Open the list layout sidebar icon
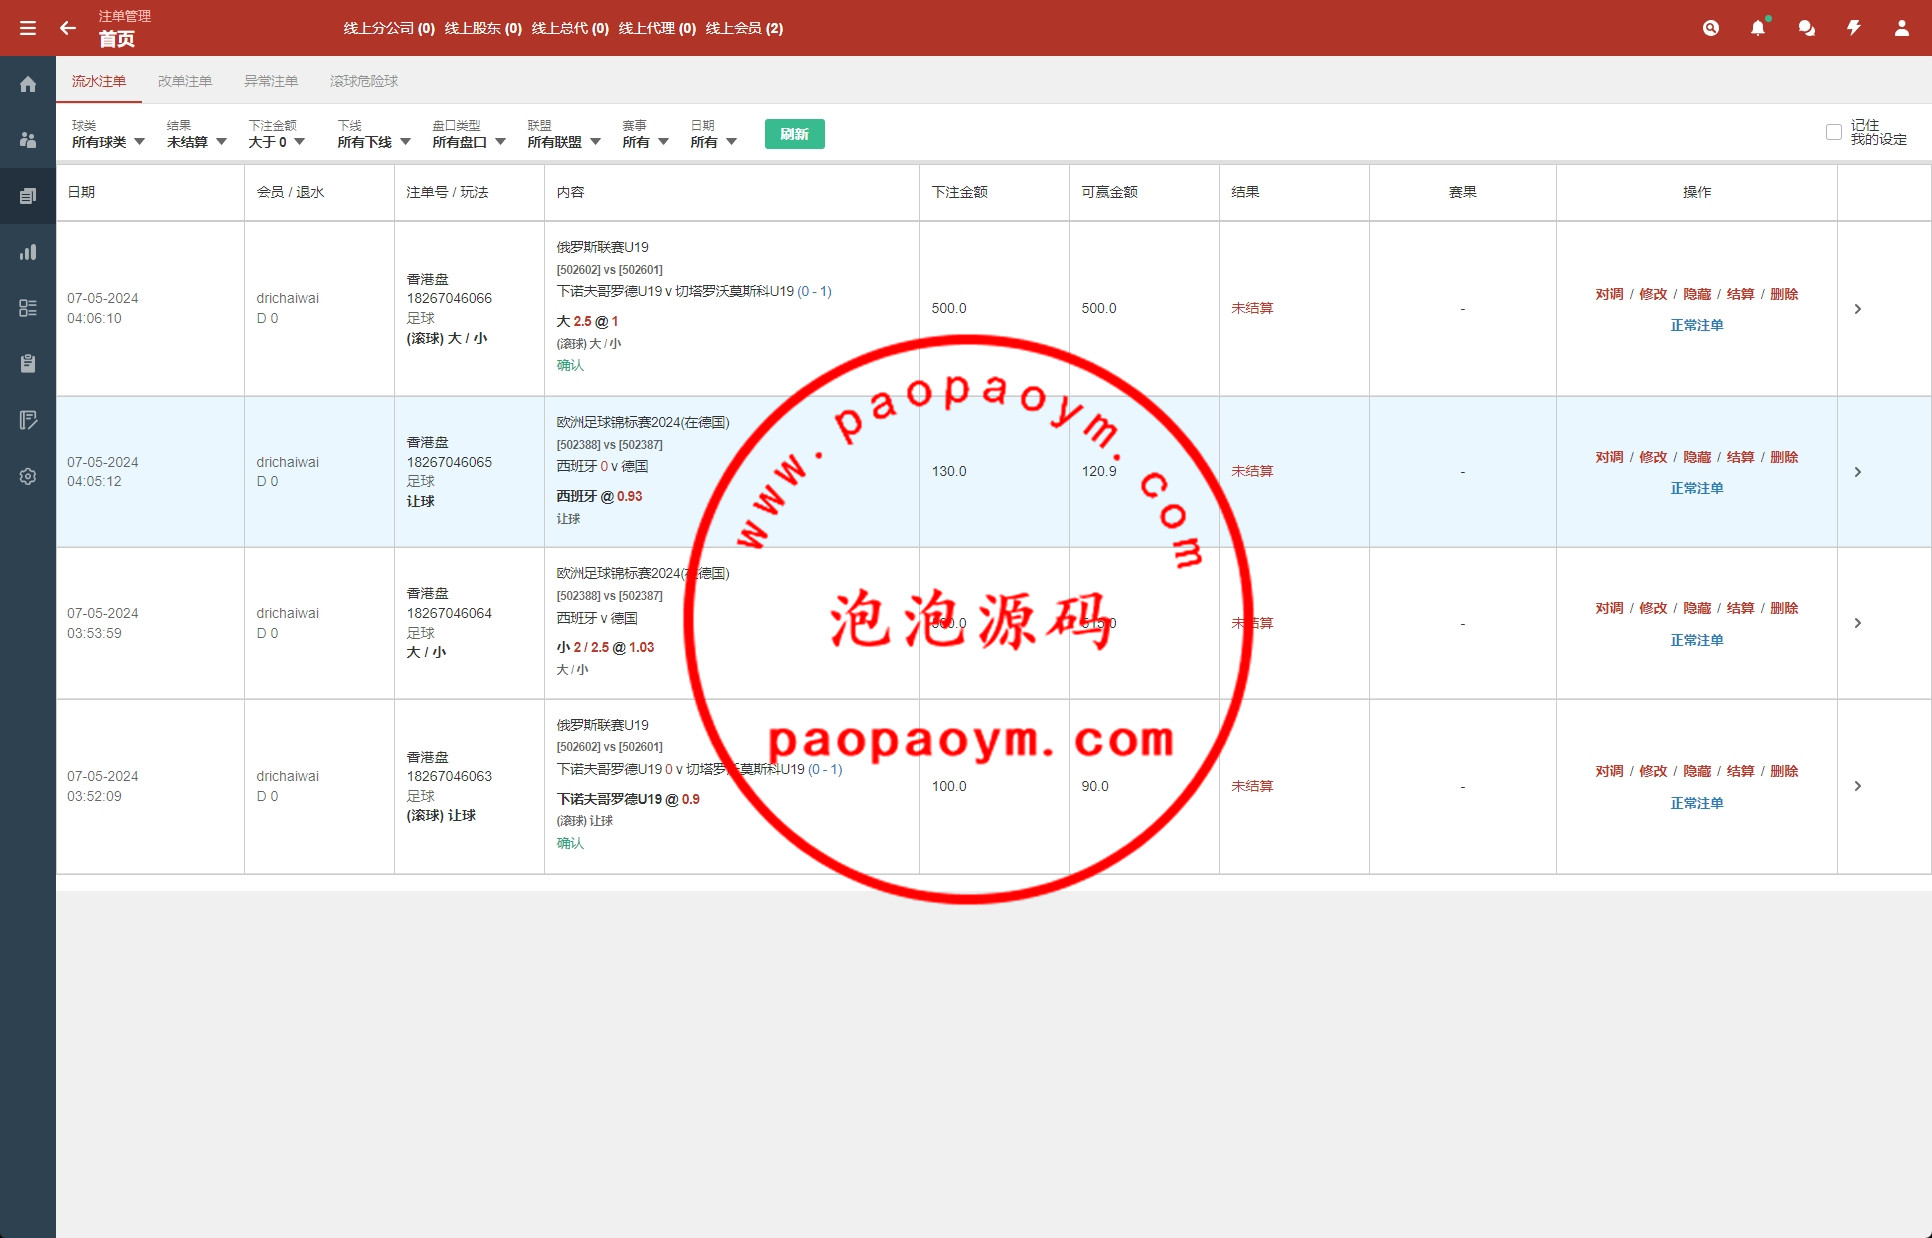 click(28, 308)
